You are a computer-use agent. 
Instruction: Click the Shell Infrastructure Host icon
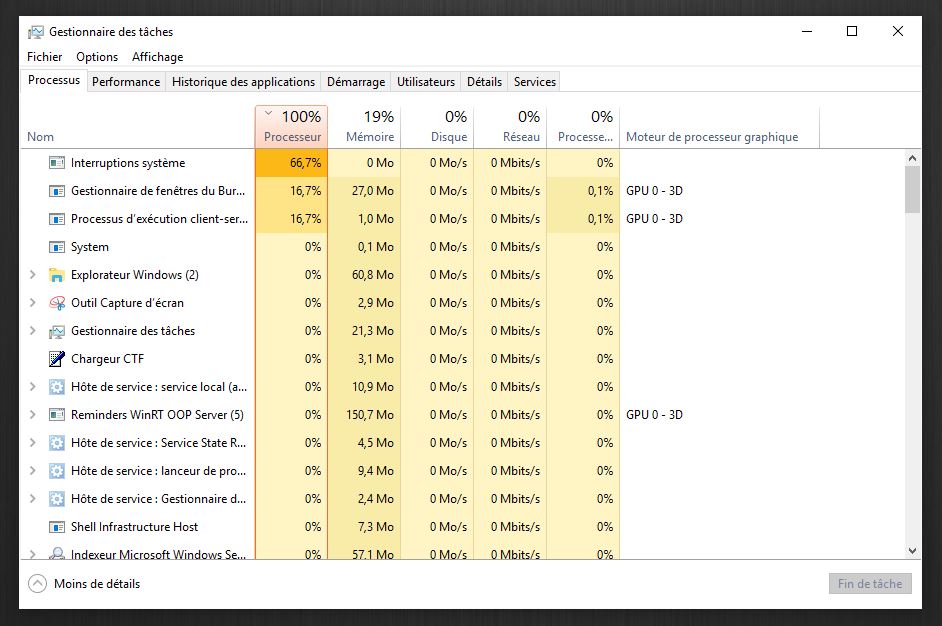[x=56, y=527]
